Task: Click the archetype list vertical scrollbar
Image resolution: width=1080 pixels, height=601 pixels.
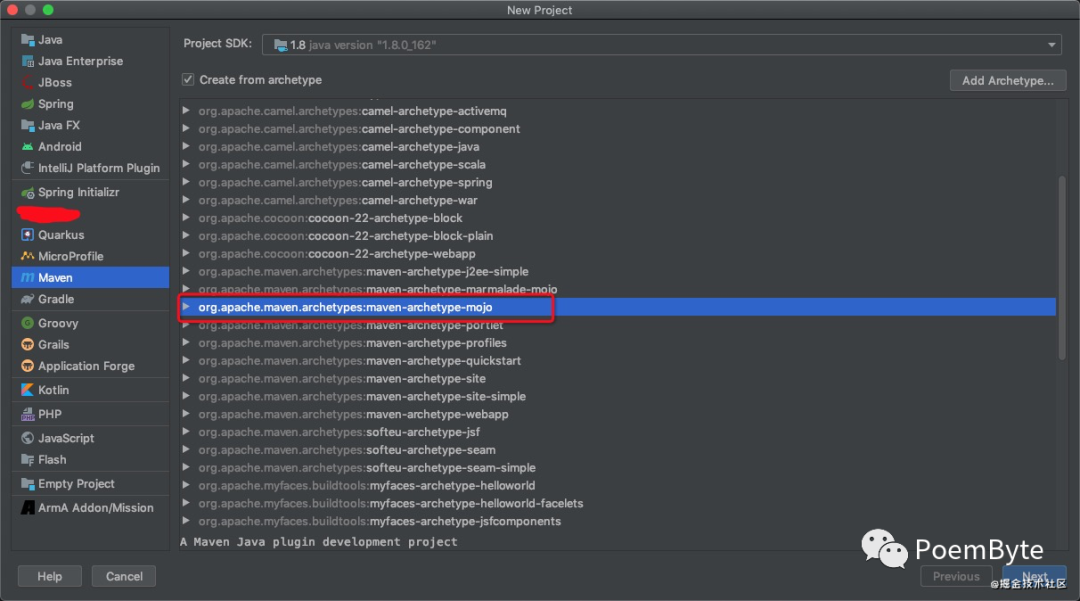Action: (1061, 267)
